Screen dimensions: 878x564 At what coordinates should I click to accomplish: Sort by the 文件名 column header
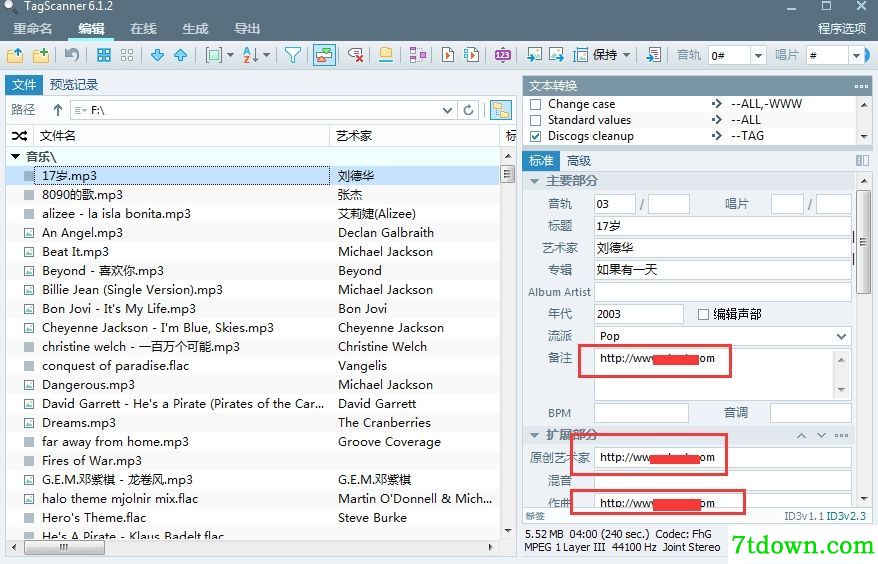pos(182,136)
